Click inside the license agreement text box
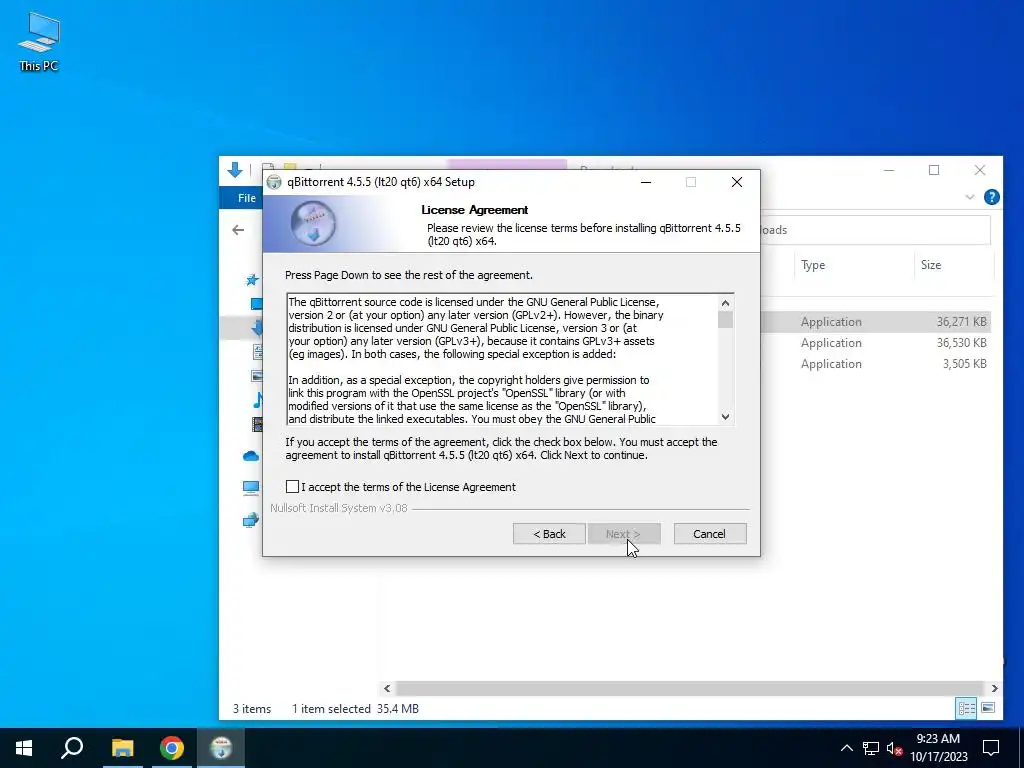This screenshot has height=768, width=1024. [x=503, y=360]
